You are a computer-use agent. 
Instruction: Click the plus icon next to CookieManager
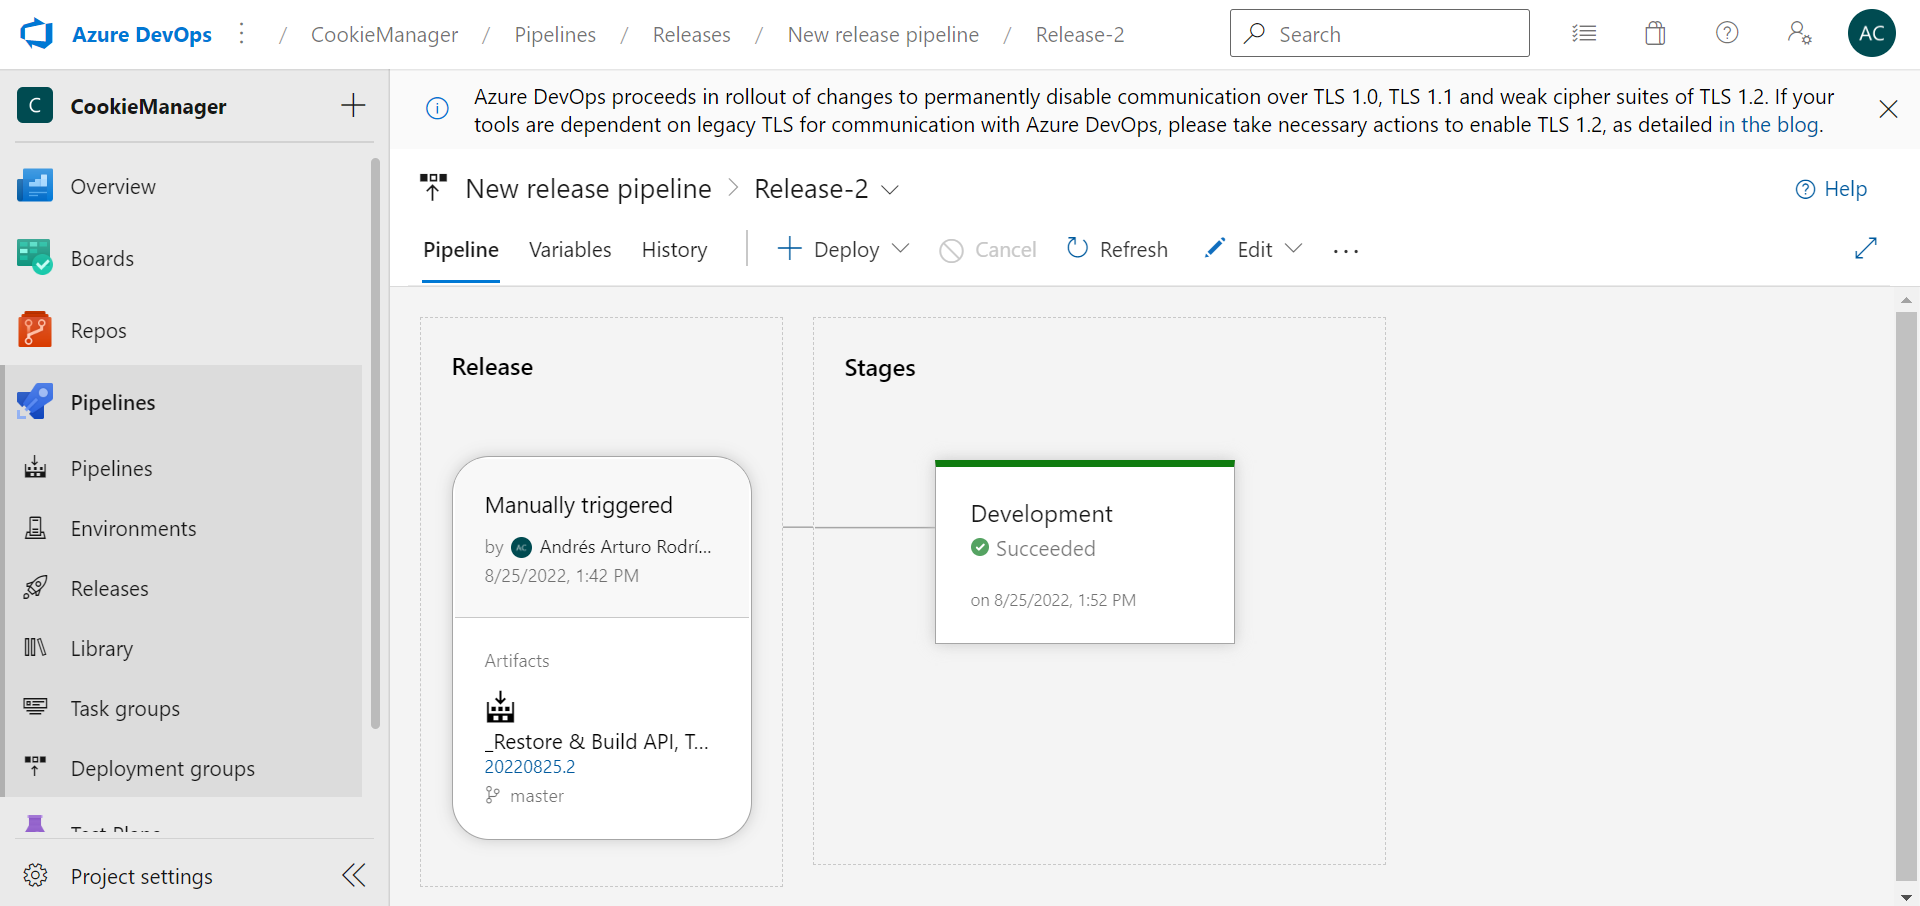353,105
